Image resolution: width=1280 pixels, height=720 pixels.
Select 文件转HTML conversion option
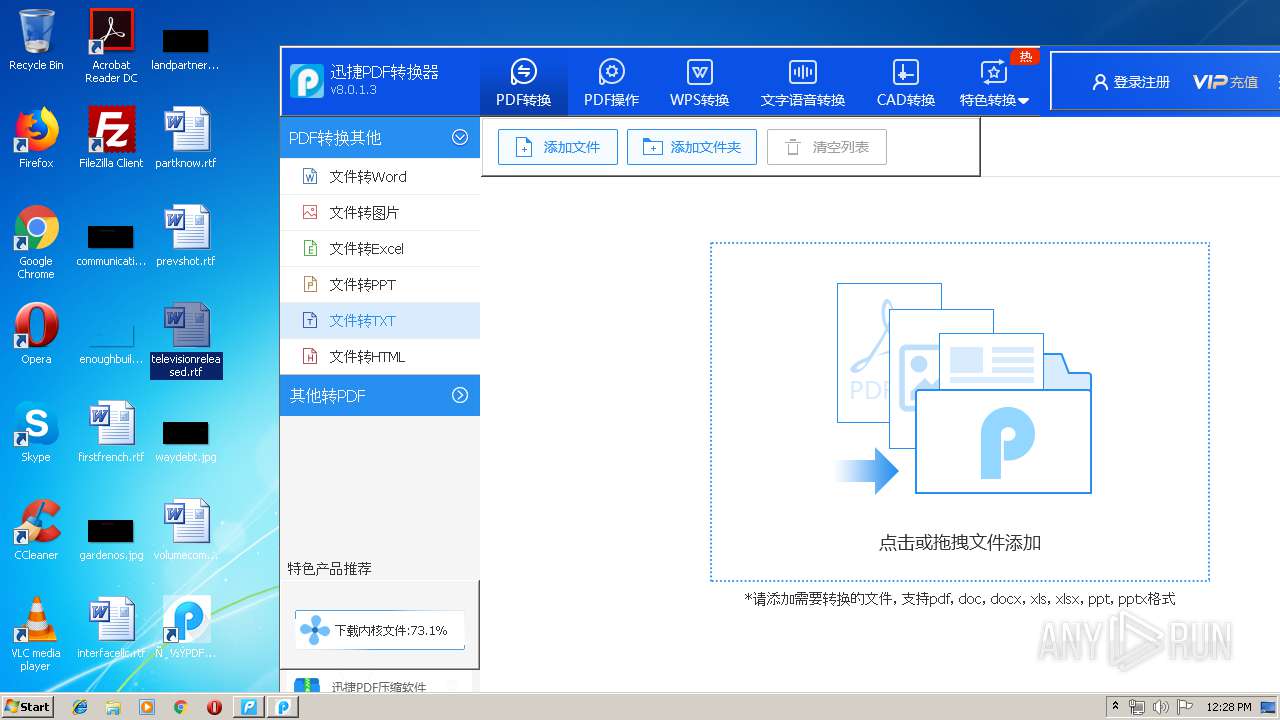click(380, 356)
